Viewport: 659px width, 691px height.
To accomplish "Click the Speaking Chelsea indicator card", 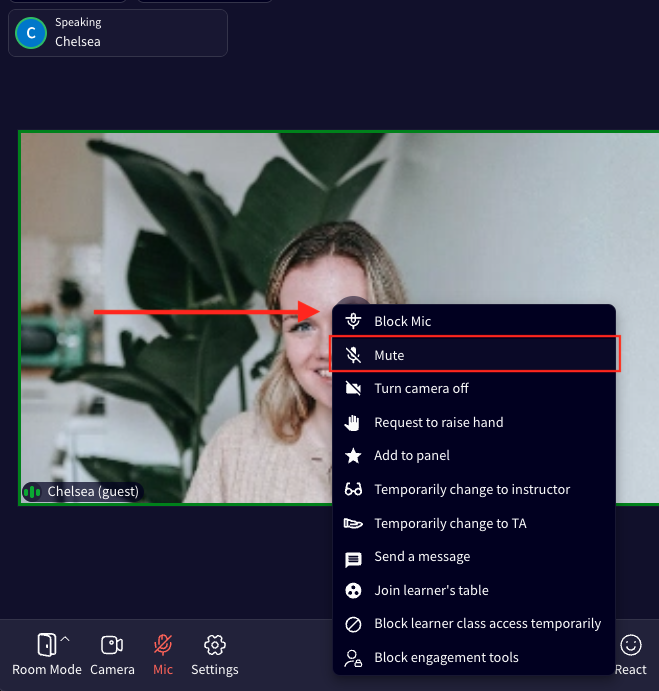I will click(118, 33).
